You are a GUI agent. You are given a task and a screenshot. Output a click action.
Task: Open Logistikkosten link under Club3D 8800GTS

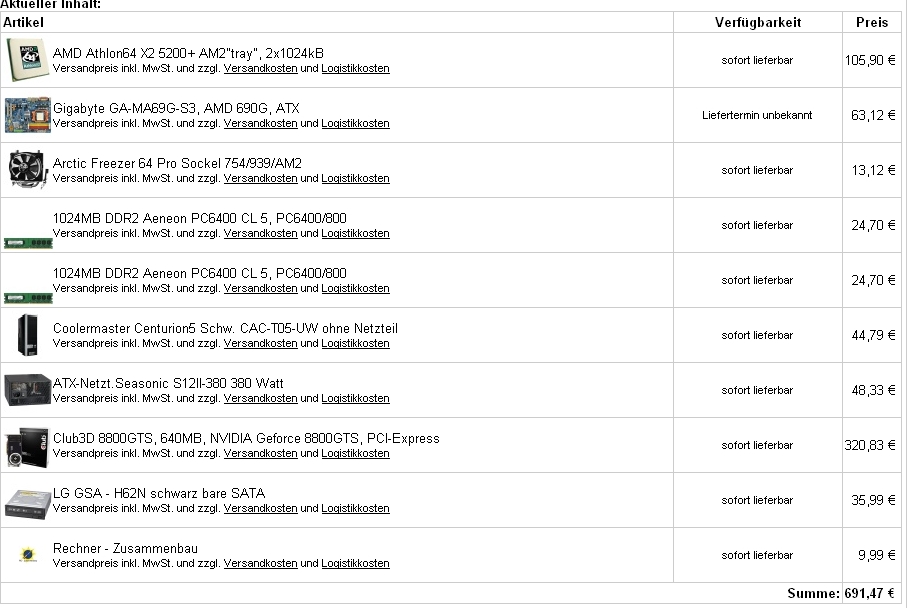click(x=355, y=453)
